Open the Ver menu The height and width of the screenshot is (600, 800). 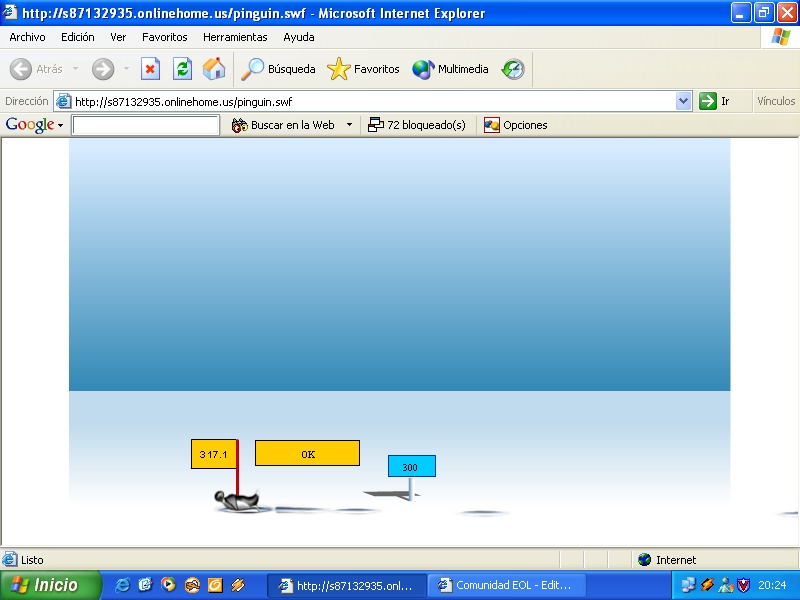[118, 37]
